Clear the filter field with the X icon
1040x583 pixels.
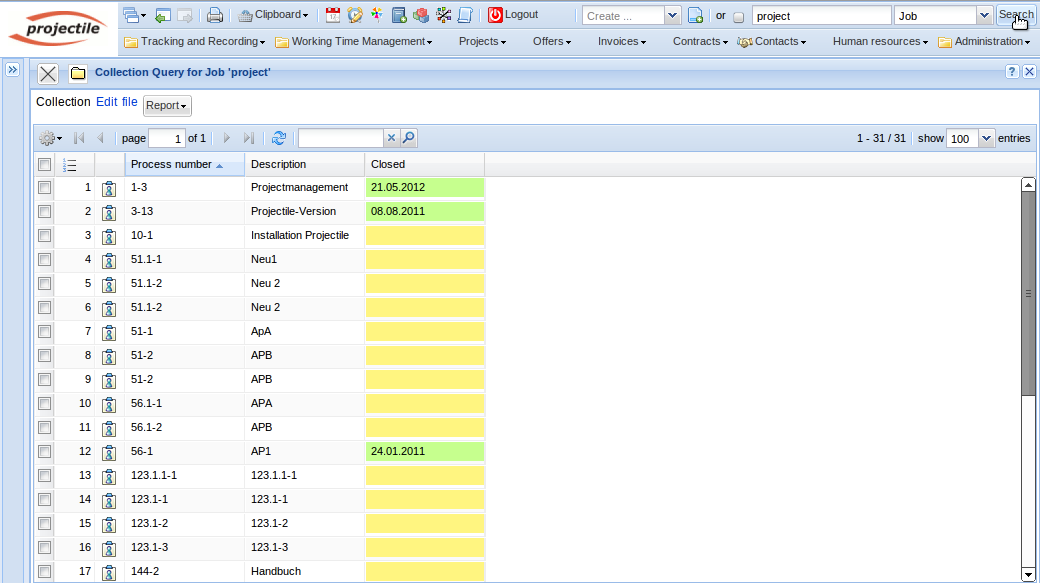point(391,138)
